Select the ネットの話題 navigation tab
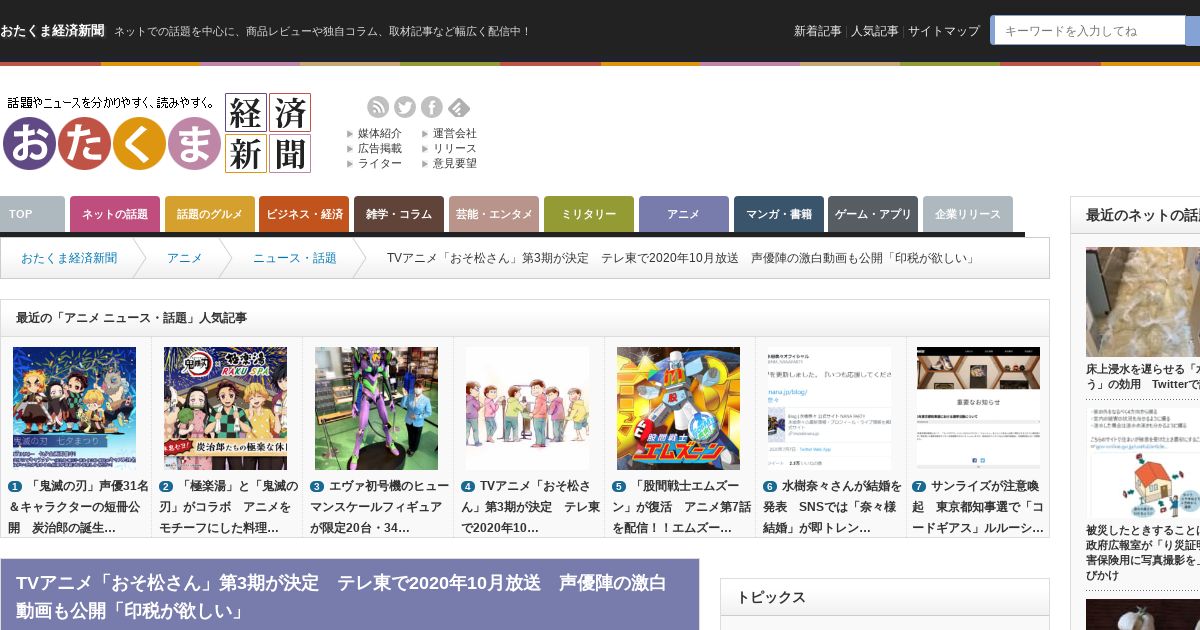This screenshot has width=1200, height=630. (115, 214)
